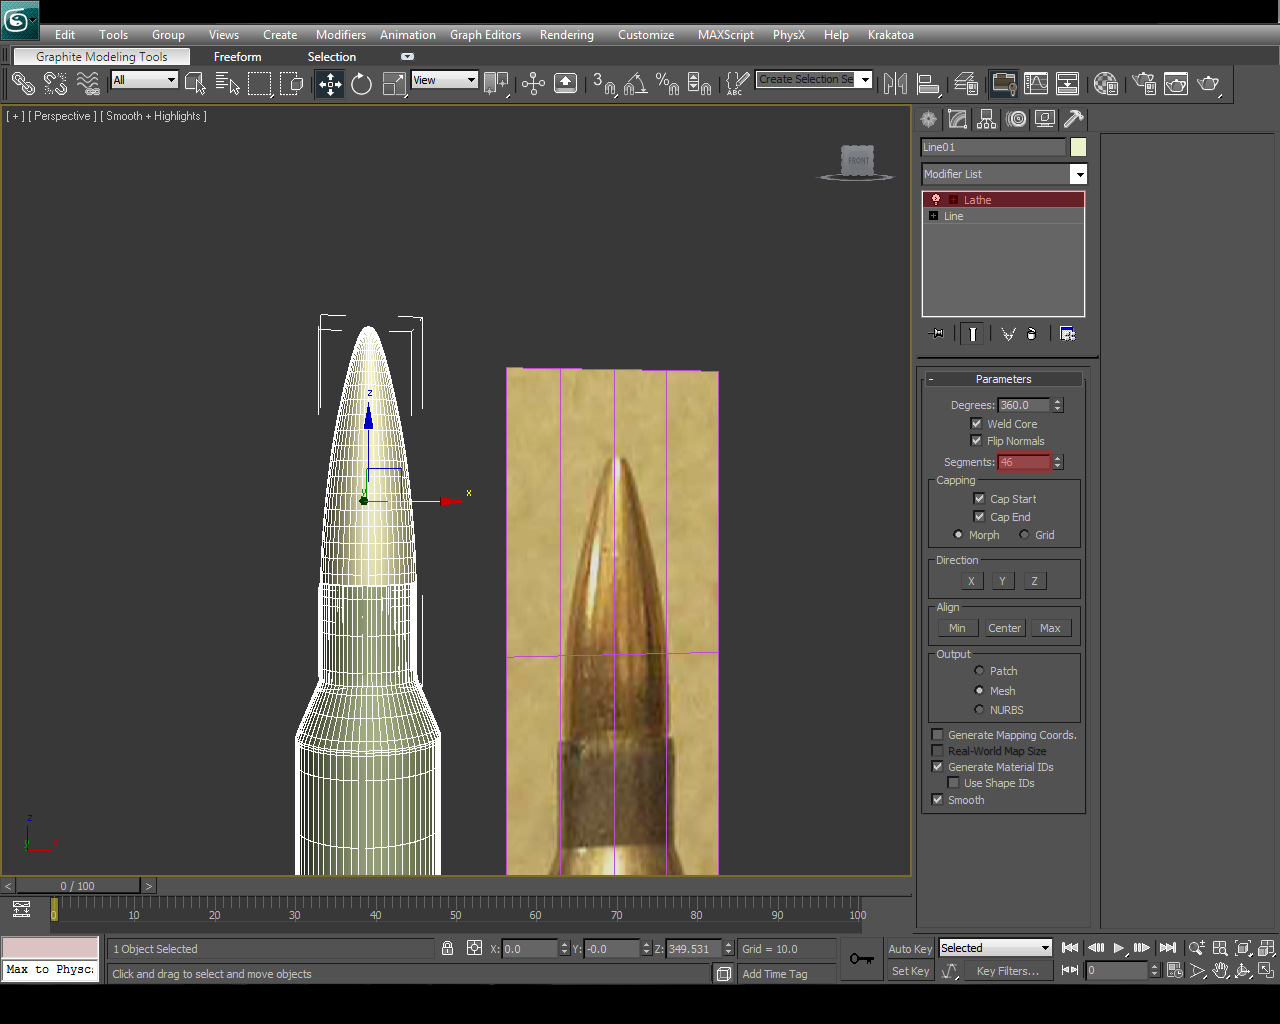Open the Material Editor

click(1106, 83)
